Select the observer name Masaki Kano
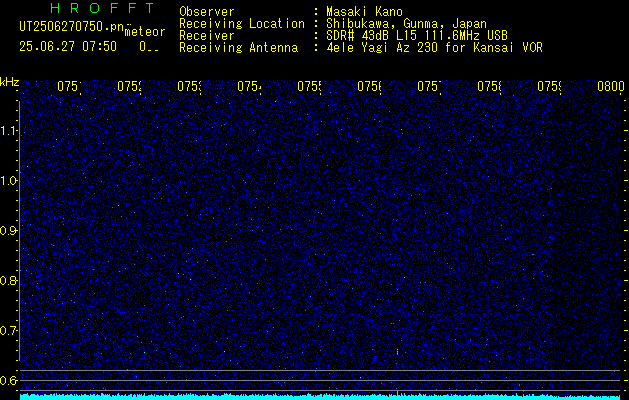Image resolution: width=629 pixels, height=400 pixels. (x=364, y=11)
